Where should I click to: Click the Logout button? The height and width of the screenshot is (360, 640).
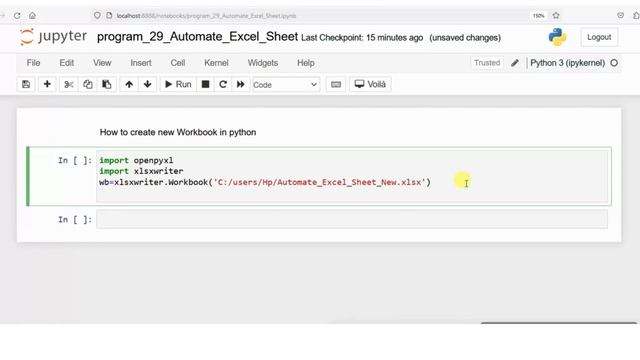(599, 37)
